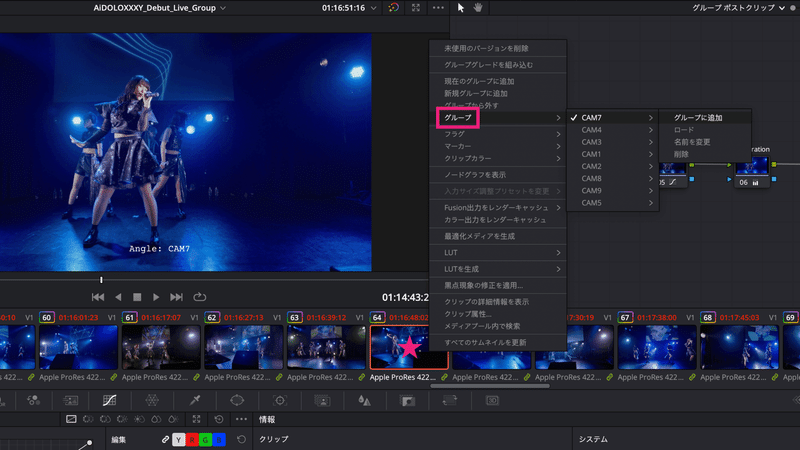800x450 pixels.
Task: Select clip 60 thumbnail
Action: [78, 347]
